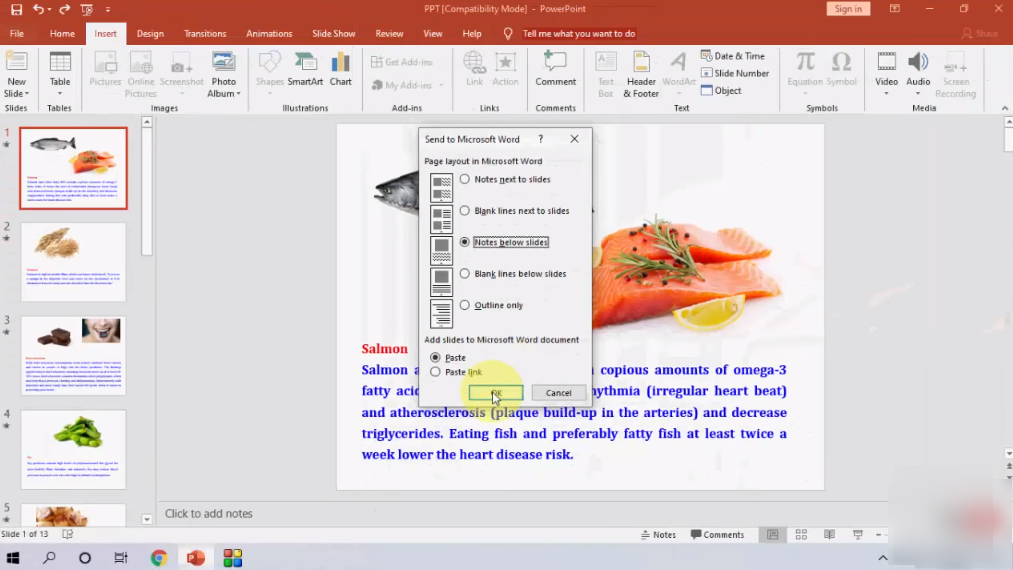The height and width of the screenshot is (570, 1013).
Task: Cancel the Send to Word dialog
Action: (x=558, y=392)
